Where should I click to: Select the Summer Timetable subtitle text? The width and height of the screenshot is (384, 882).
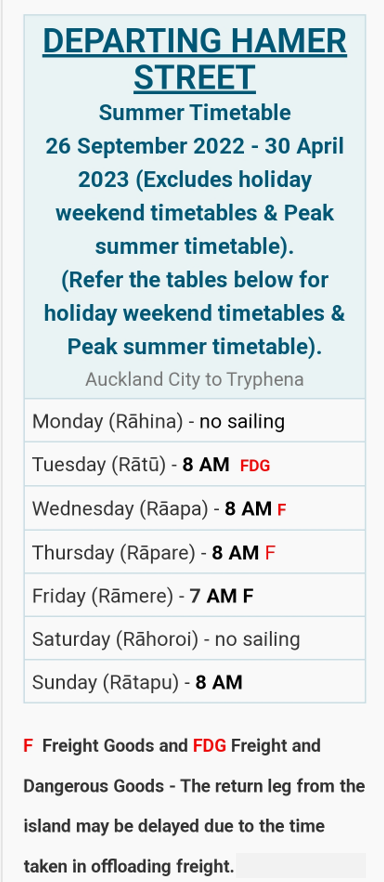(195, 112)
